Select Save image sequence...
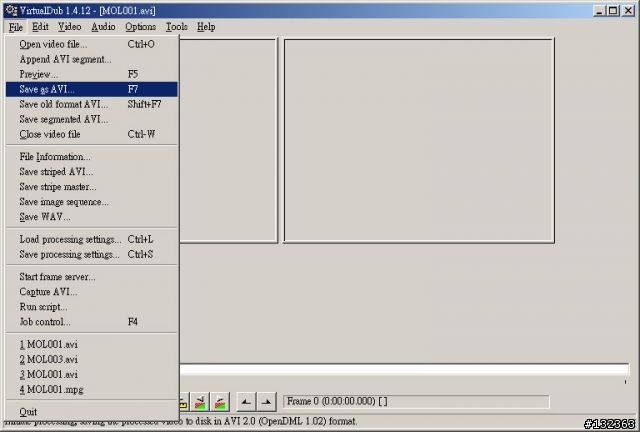 click(92, 202)
